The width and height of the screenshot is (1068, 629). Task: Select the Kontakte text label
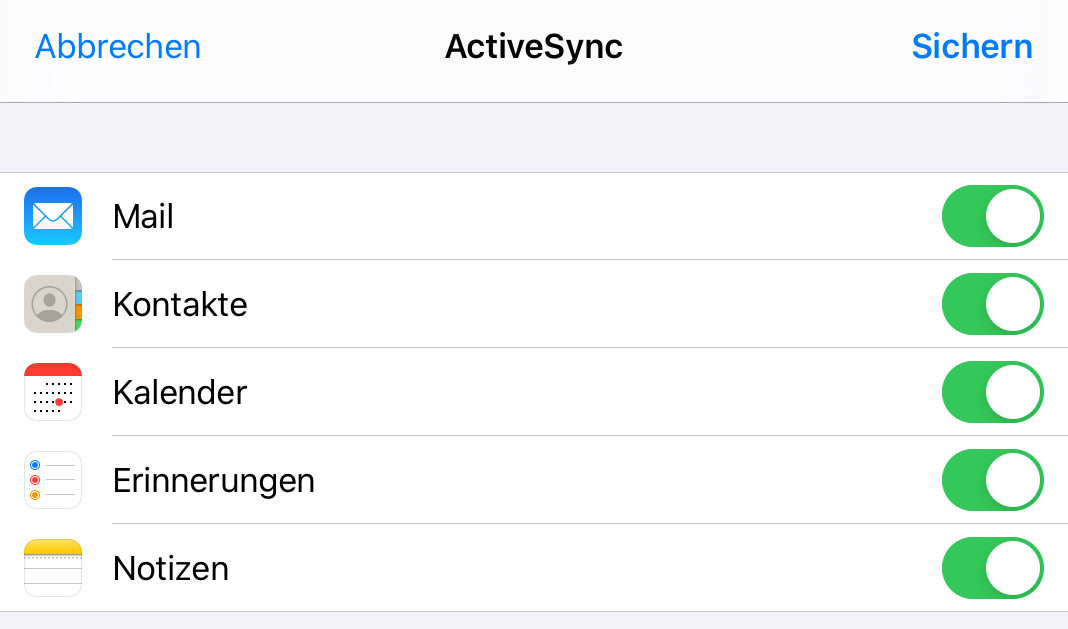(180, 304)
